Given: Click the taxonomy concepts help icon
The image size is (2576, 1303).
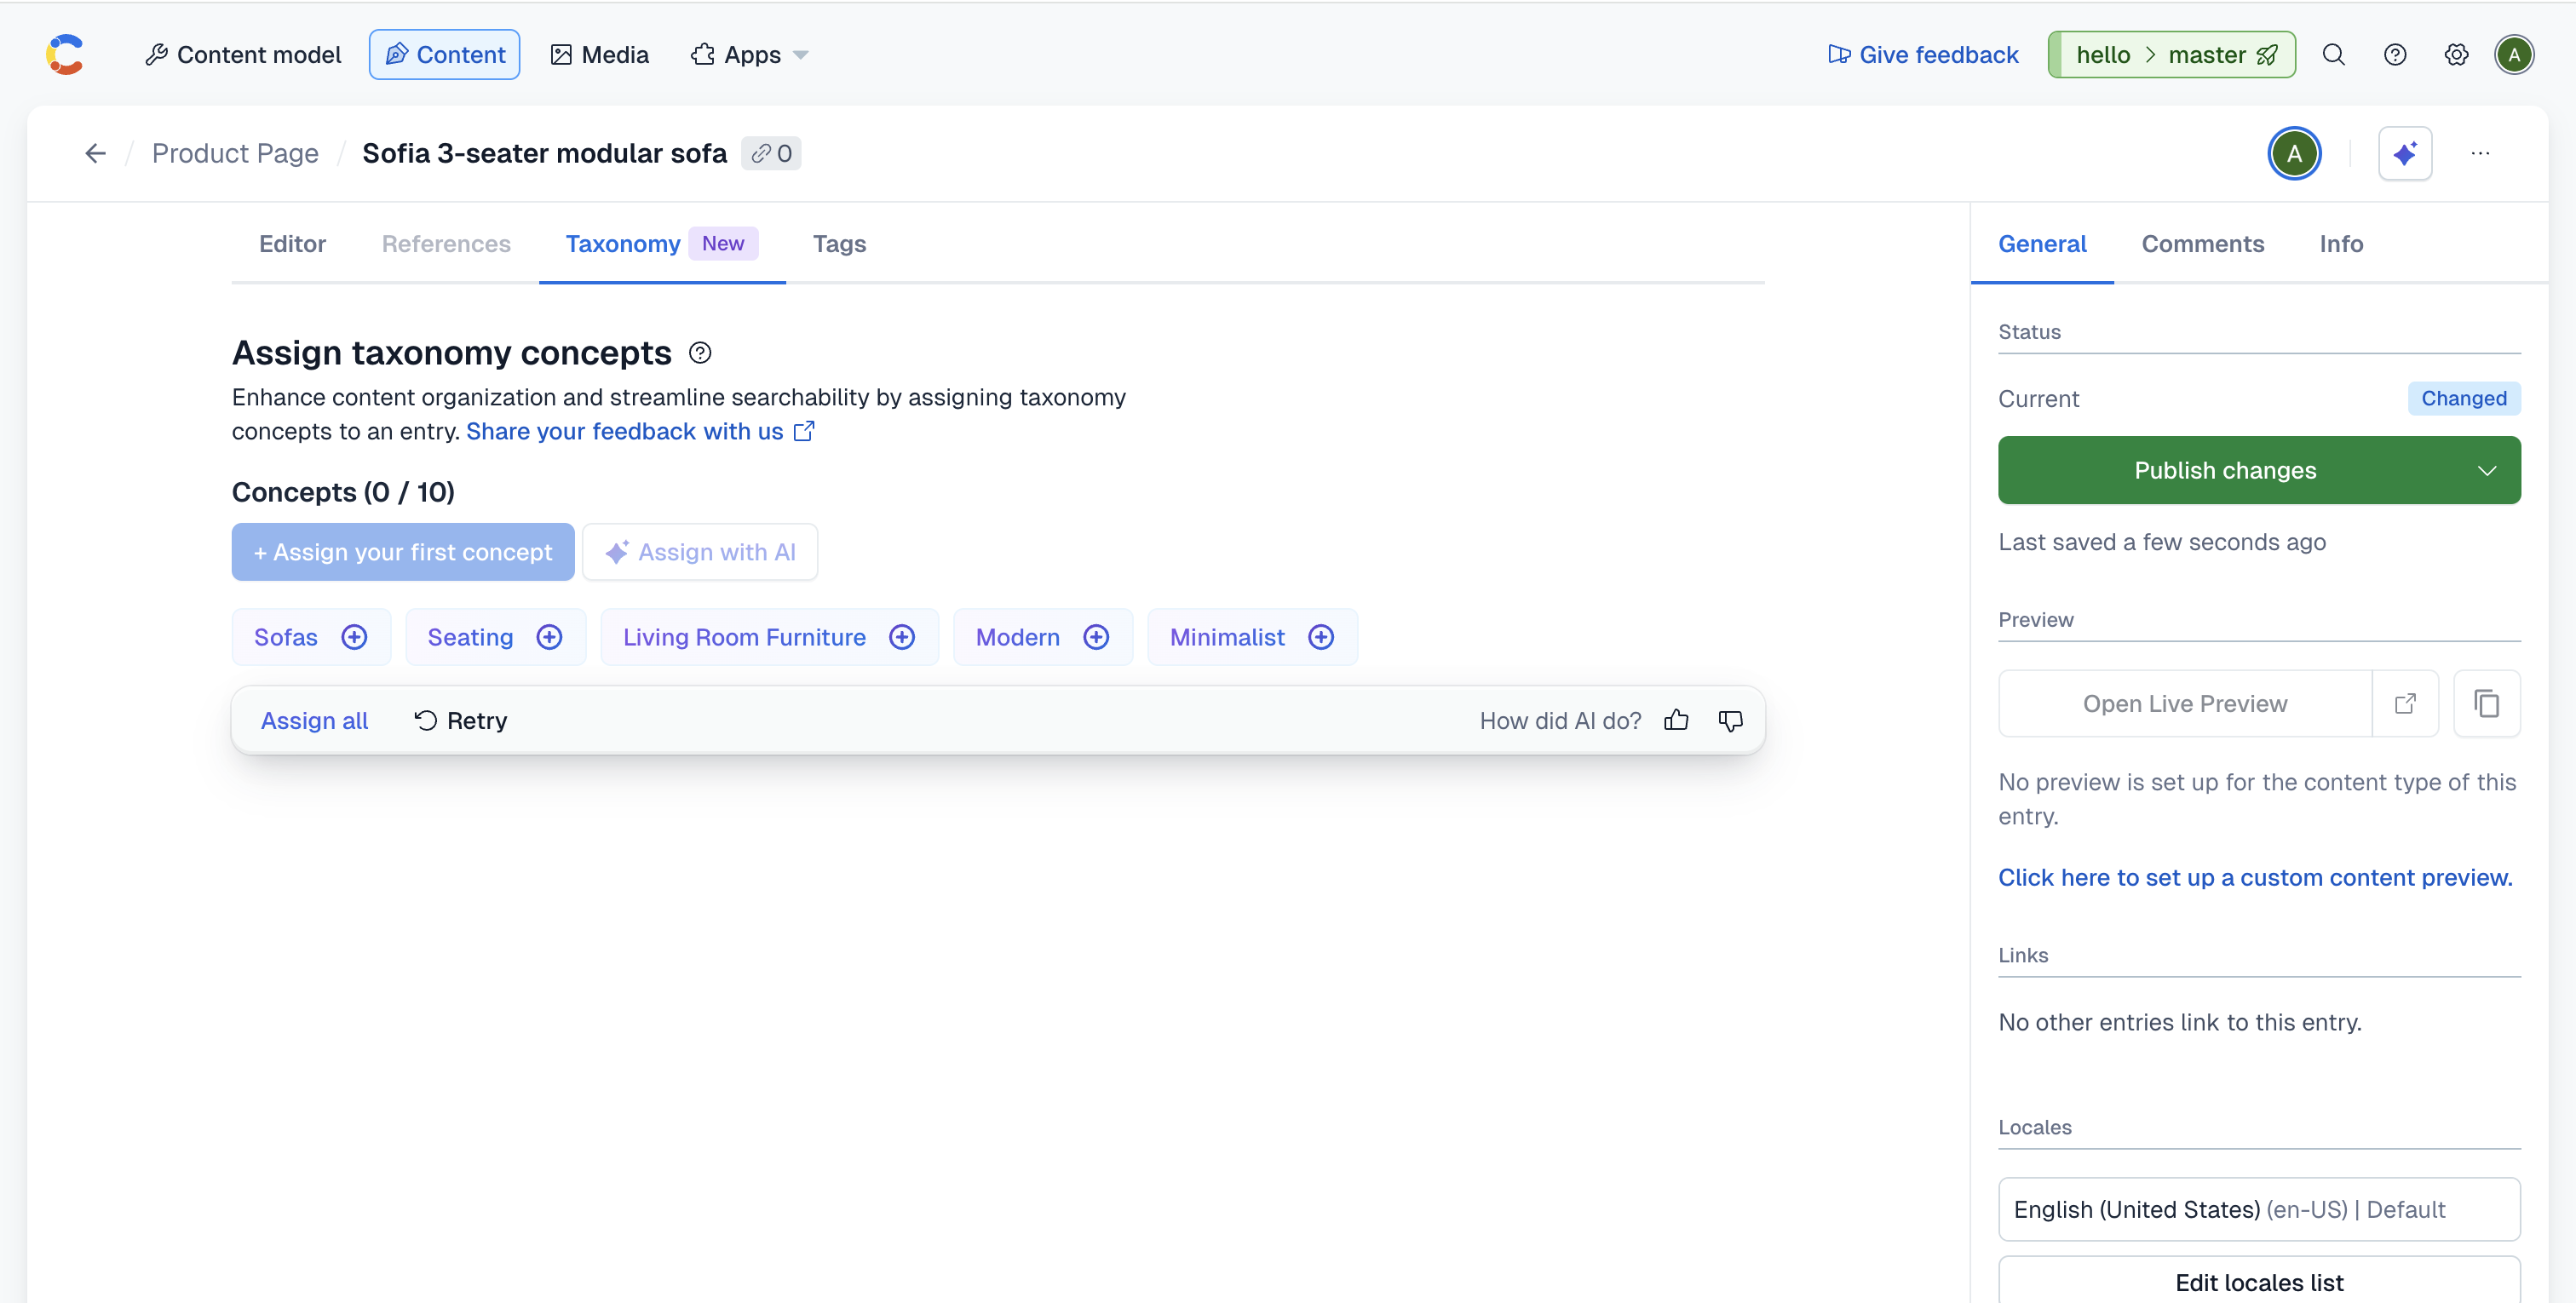Looking at the screenshot, I should tap(700, 353).
